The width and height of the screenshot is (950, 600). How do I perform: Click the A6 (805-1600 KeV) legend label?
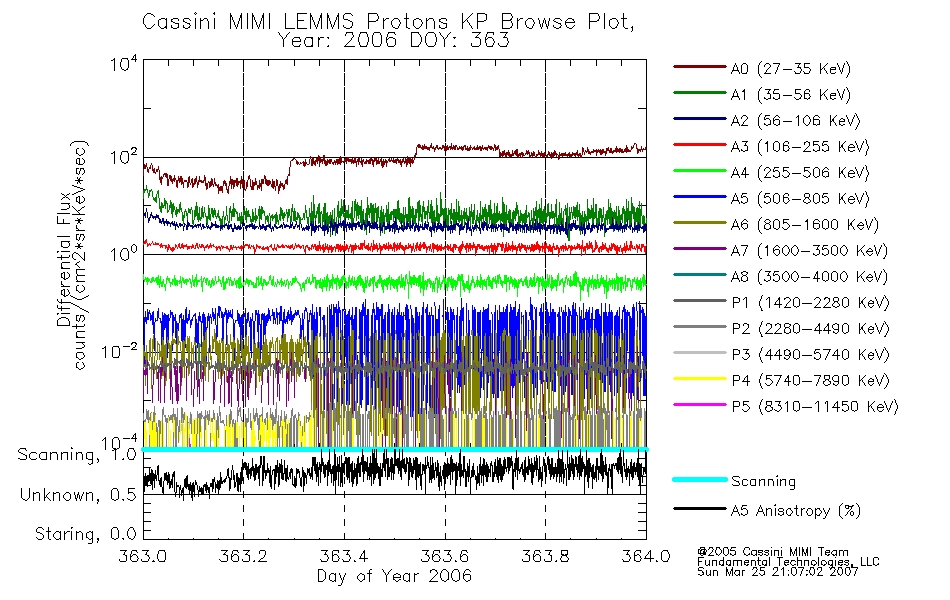805,225
